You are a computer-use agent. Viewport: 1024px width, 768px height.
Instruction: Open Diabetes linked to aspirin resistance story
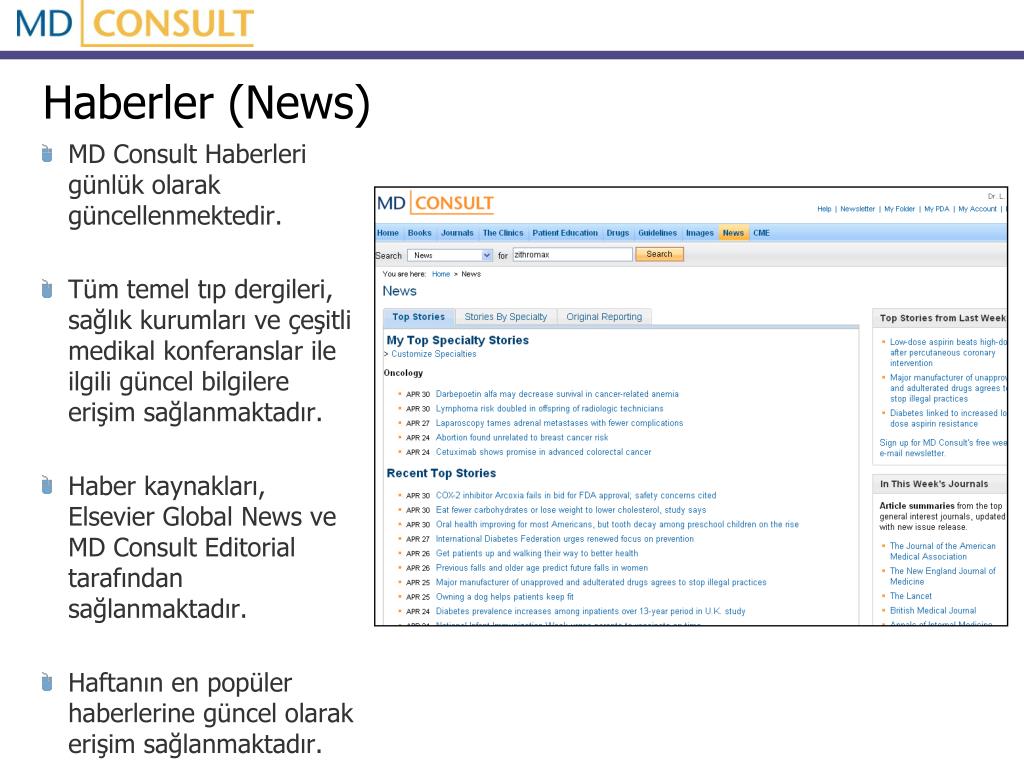coord(948,418)
